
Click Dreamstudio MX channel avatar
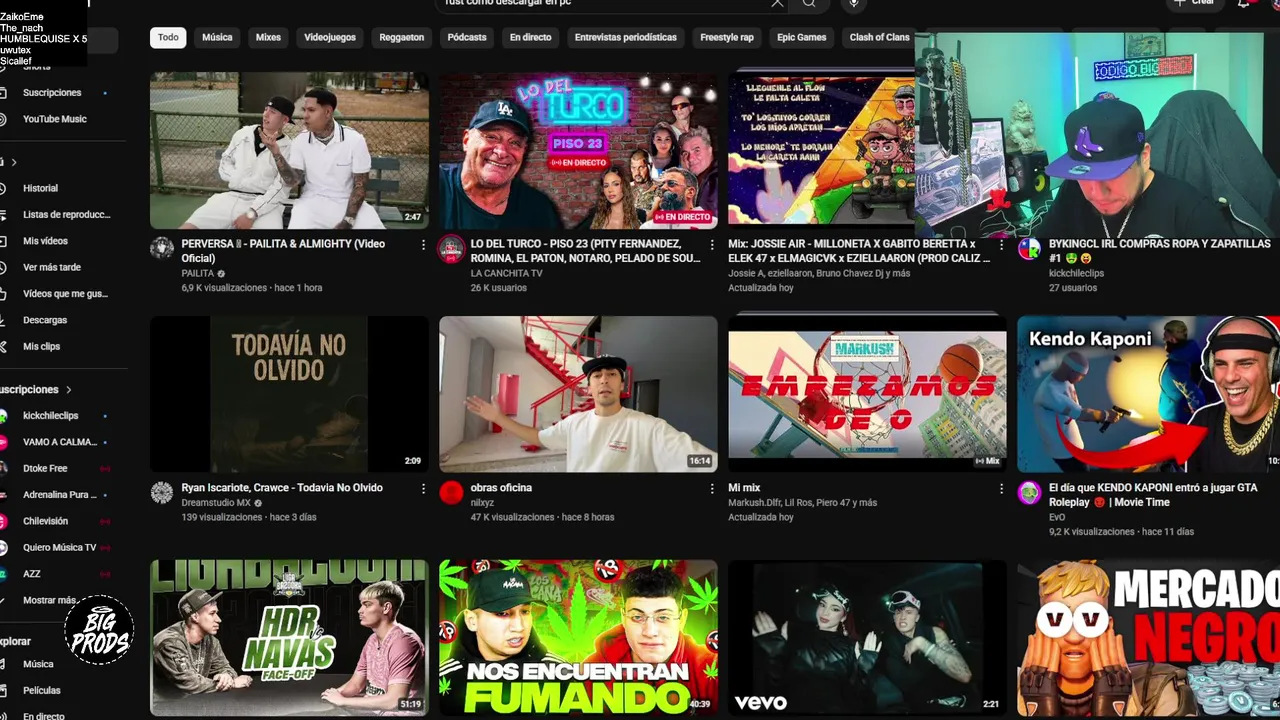[x=162, y=492]
